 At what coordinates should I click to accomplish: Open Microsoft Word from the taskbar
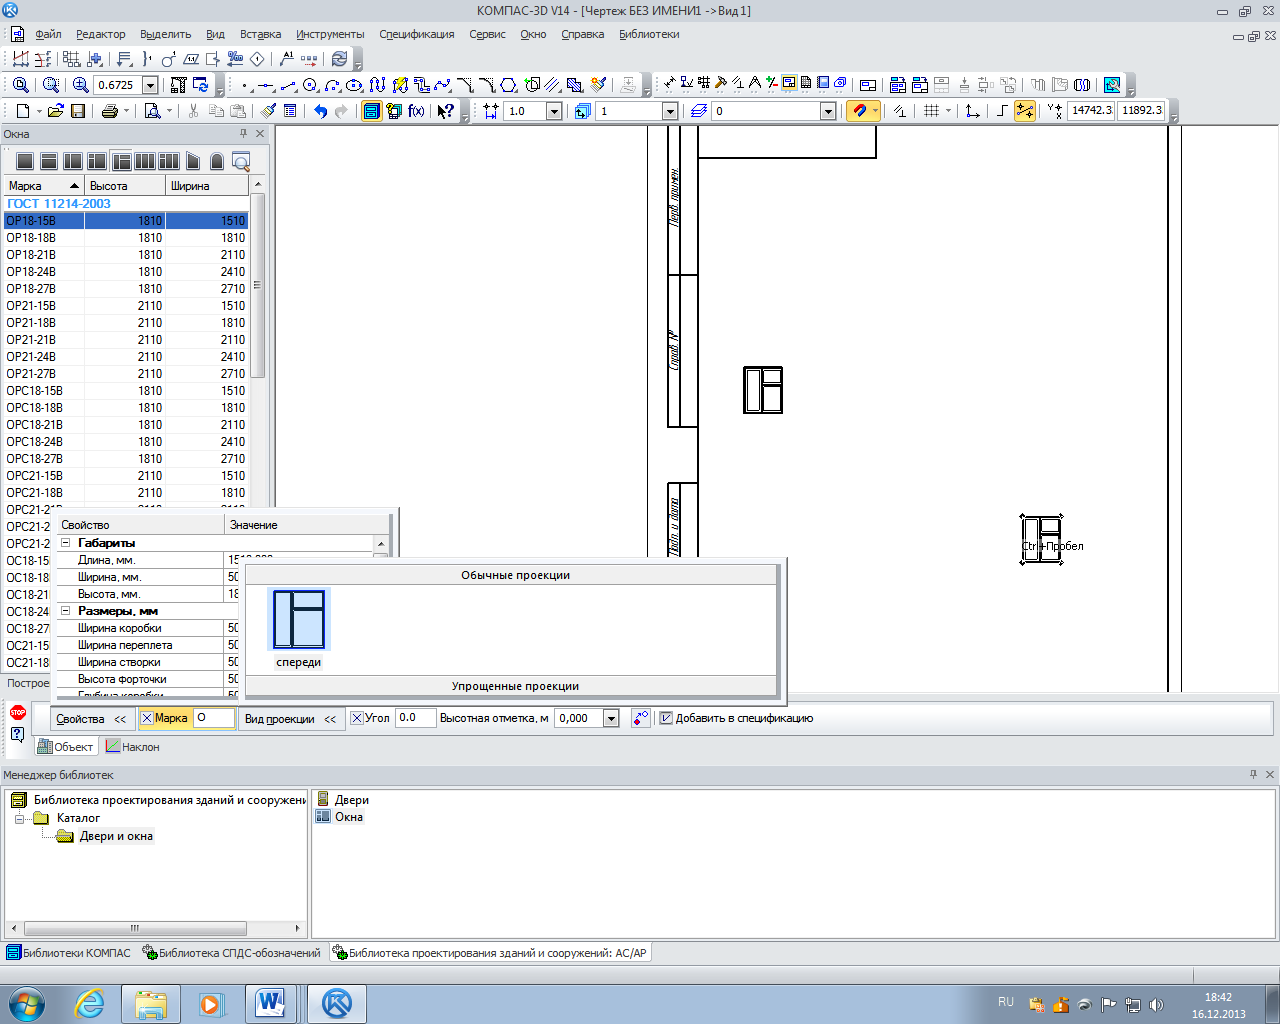pyautogui.click(x=270, y=1003)
